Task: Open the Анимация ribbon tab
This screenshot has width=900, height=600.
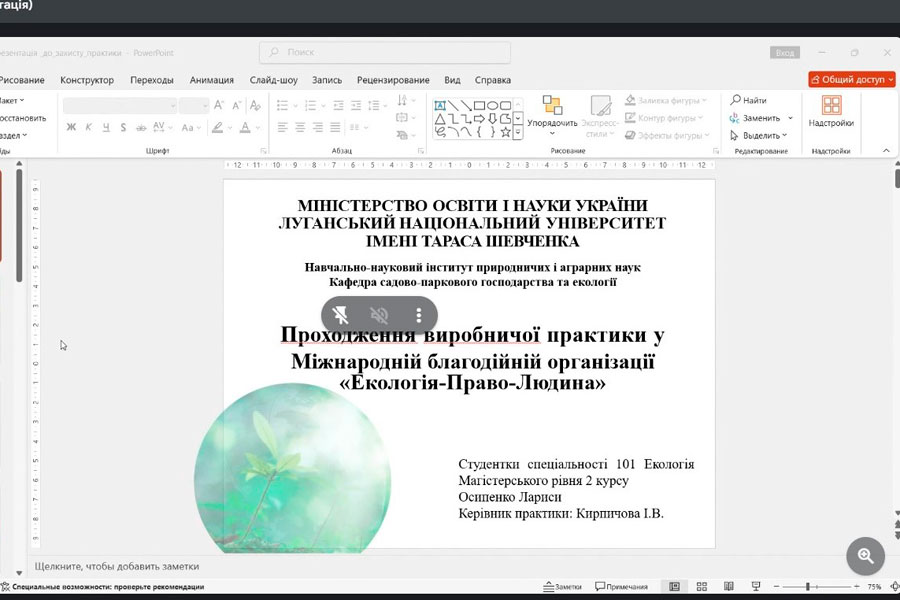Action: pos(211,80)
